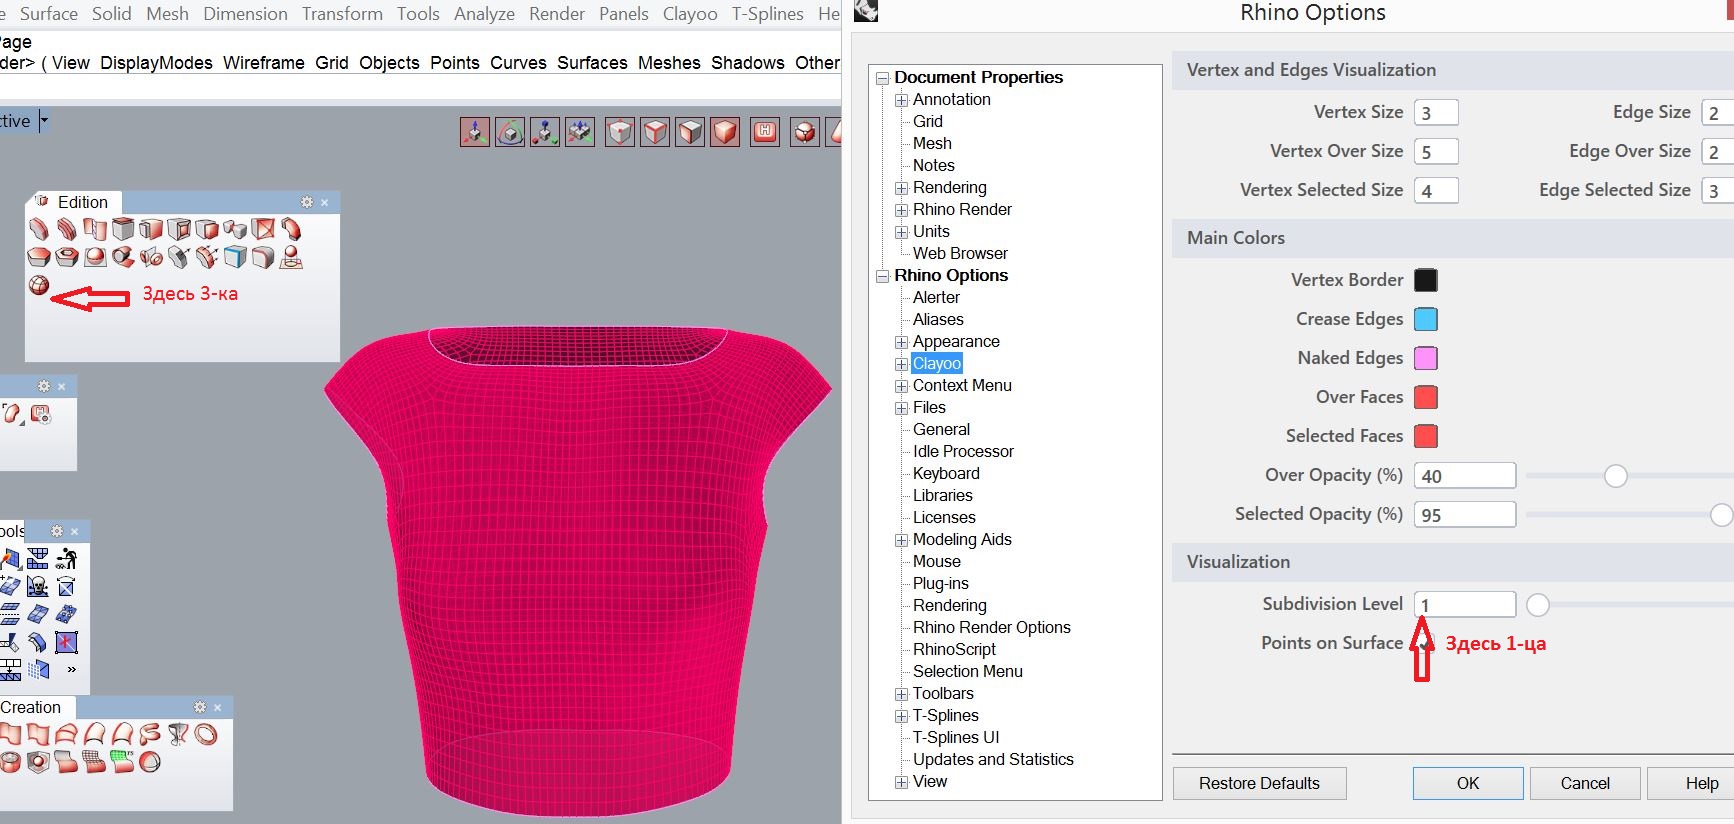This screenshot has height=824, width=1734.
Task: Show more tools via the chevron overflow
Action: 71,669
